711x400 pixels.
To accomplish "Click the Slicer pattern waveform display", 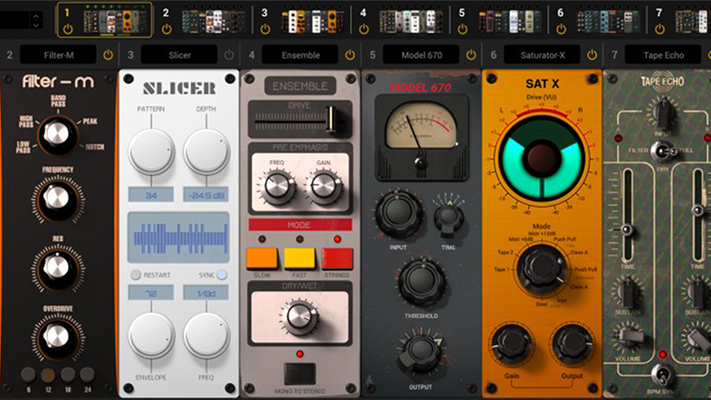I will 179,237.
